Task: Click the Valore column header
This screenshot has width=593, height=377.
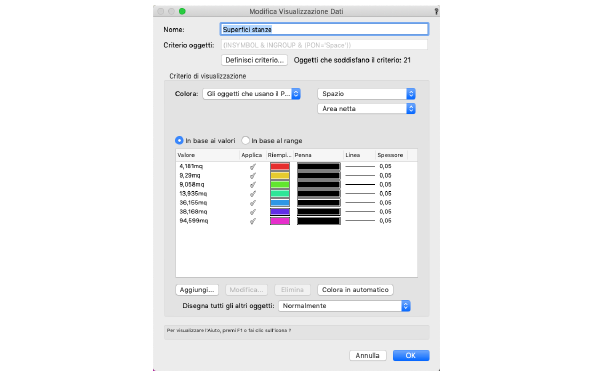Action: [x=208, y=155]
